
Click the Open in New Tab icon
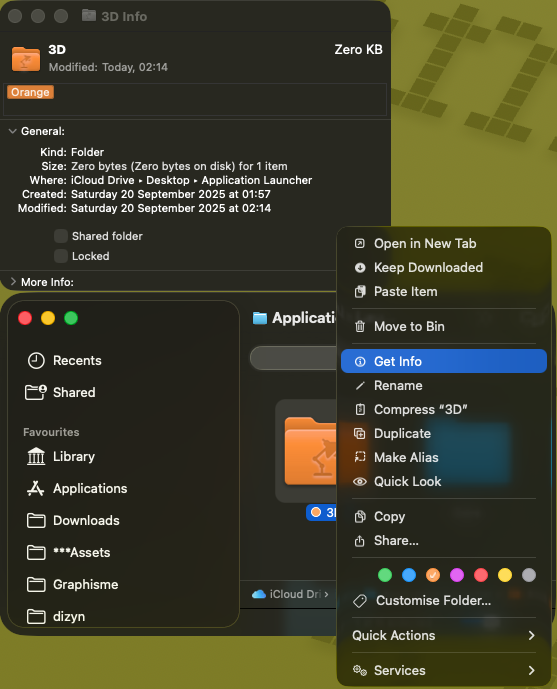click(360, 243)
